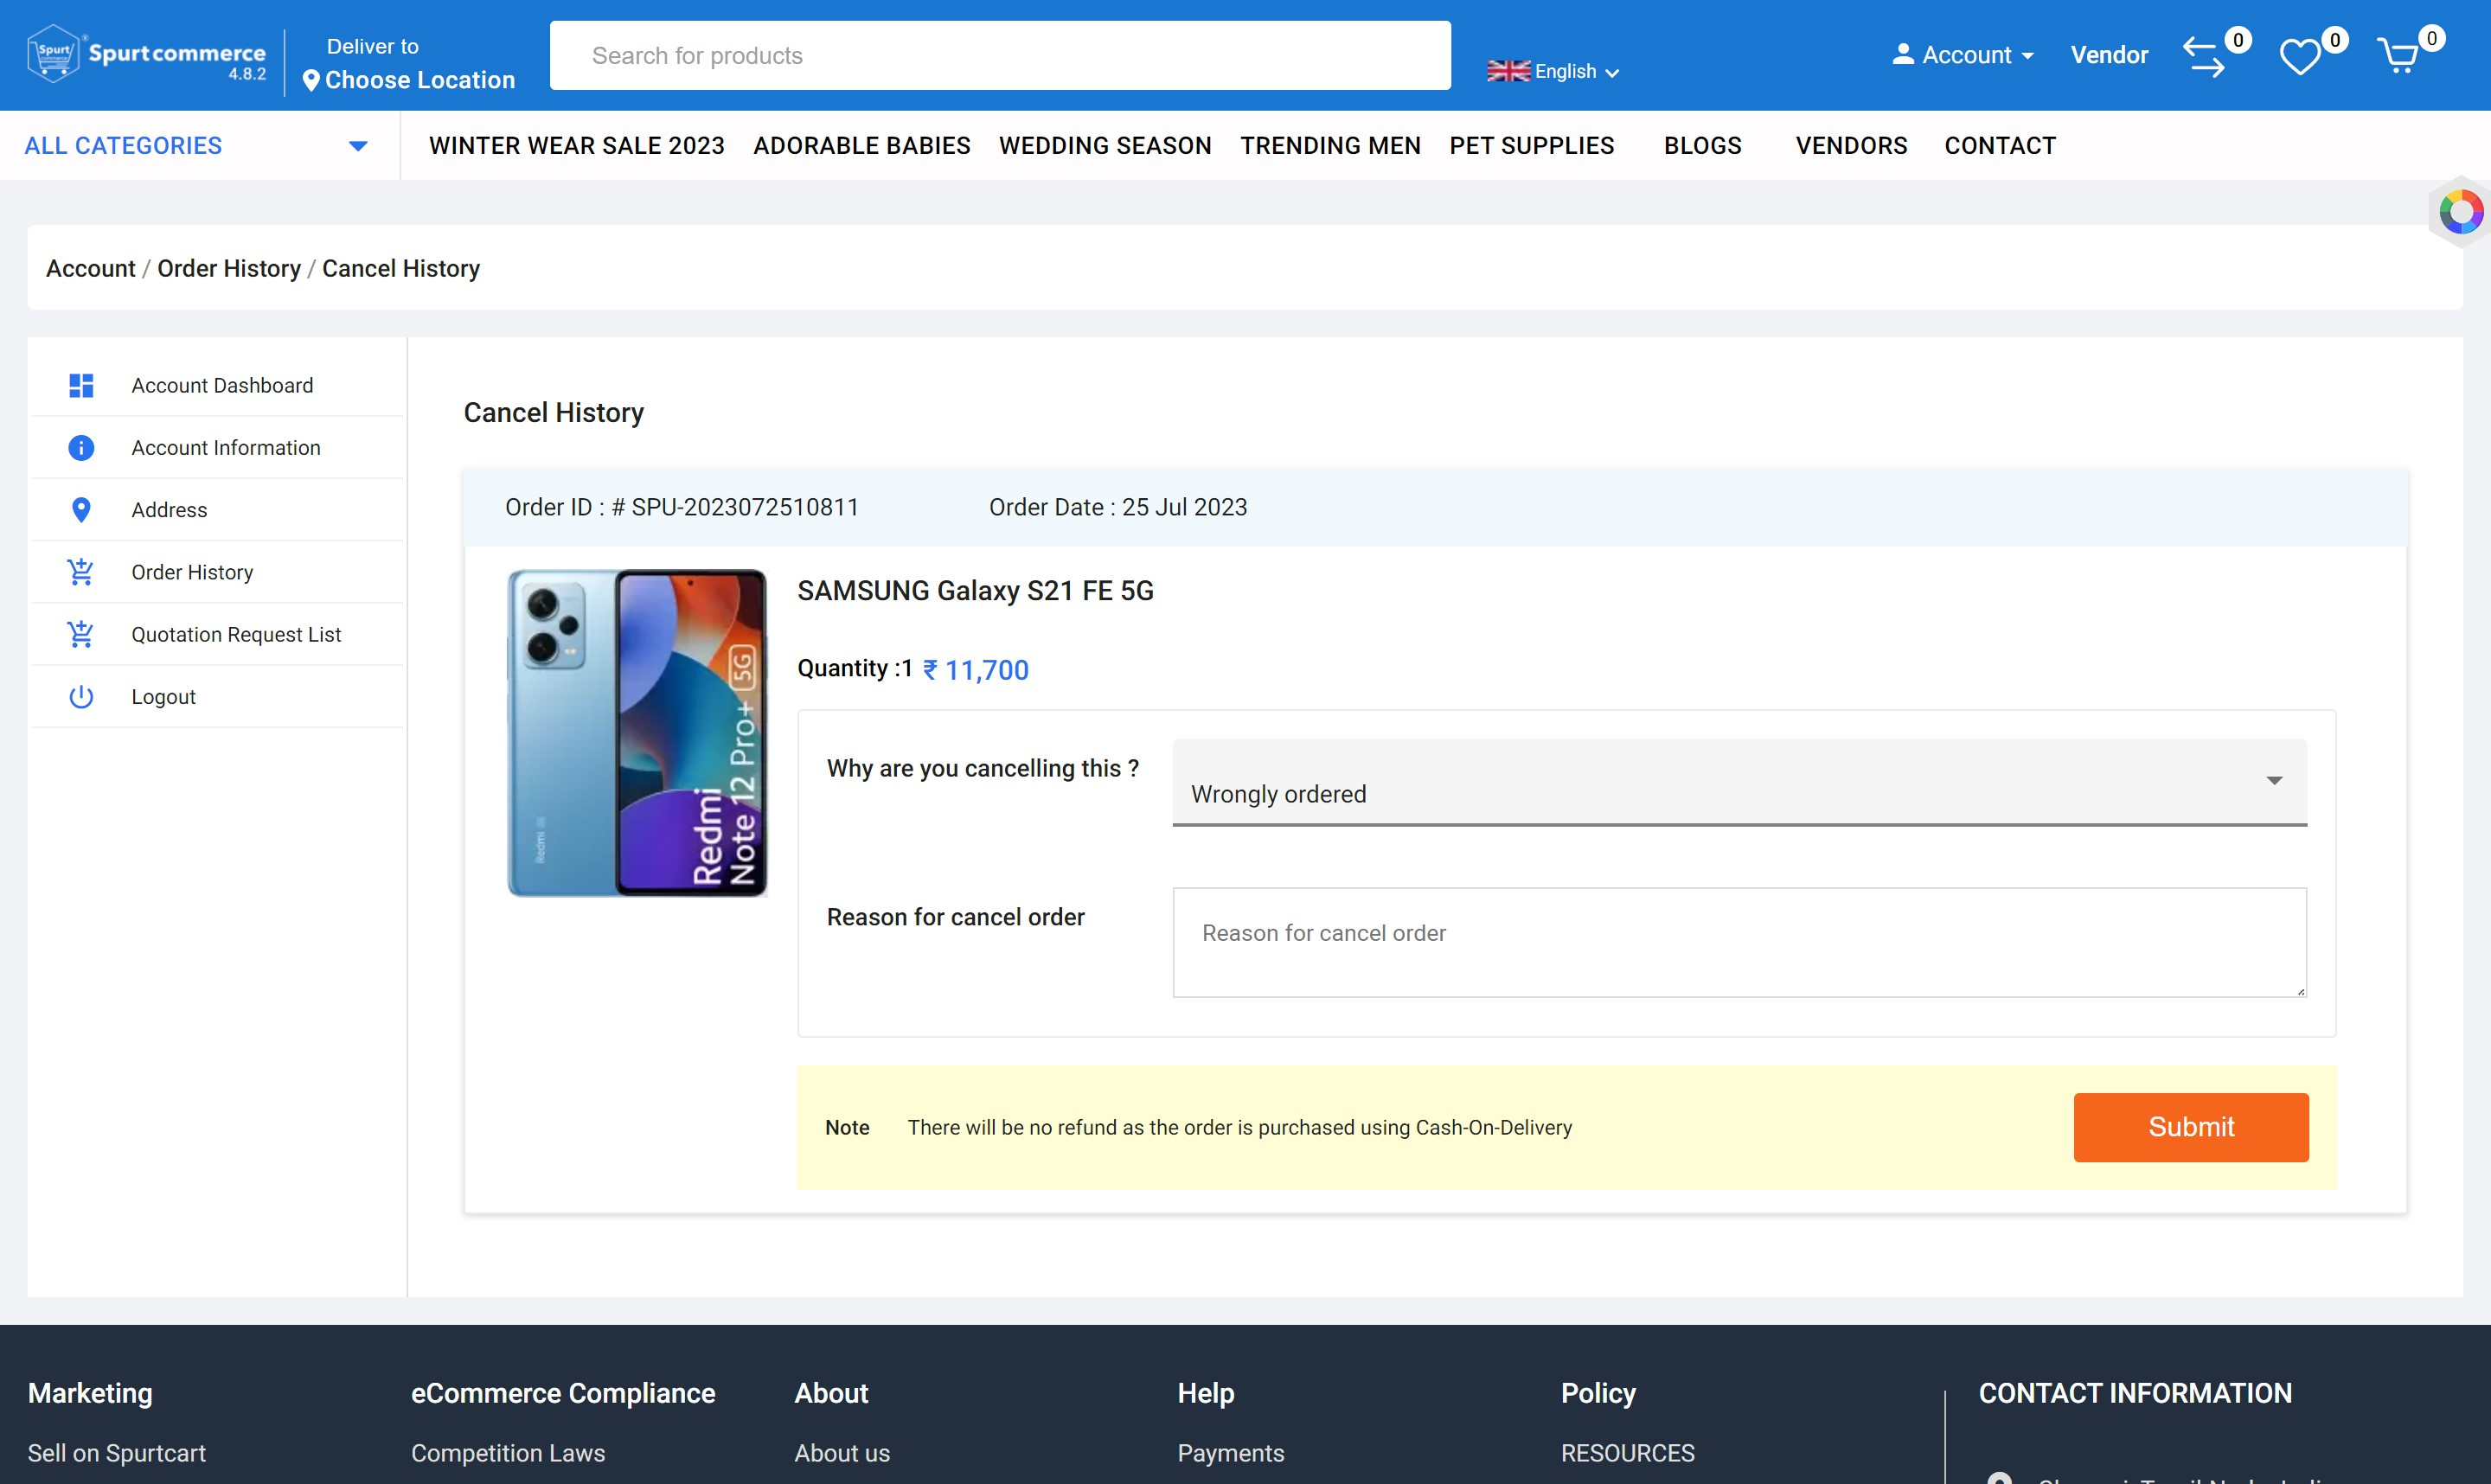Viewport: 2491px width, 1484px height.
Task: Open the shopping cart icon
Action: [x=2397, y=57]
